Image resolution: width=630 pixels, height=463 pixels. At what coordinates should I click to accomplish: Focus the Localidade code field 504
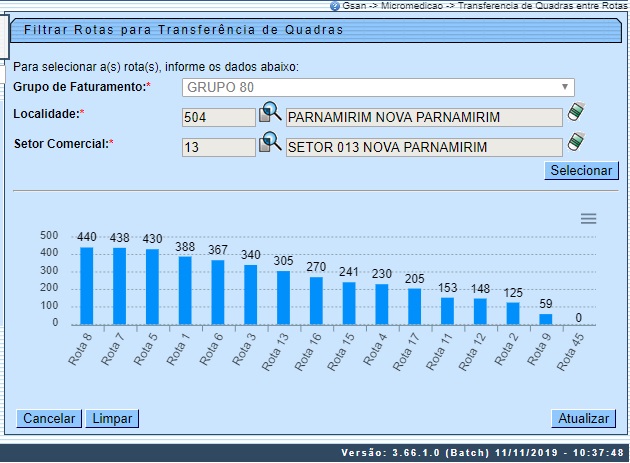[219, 117]
